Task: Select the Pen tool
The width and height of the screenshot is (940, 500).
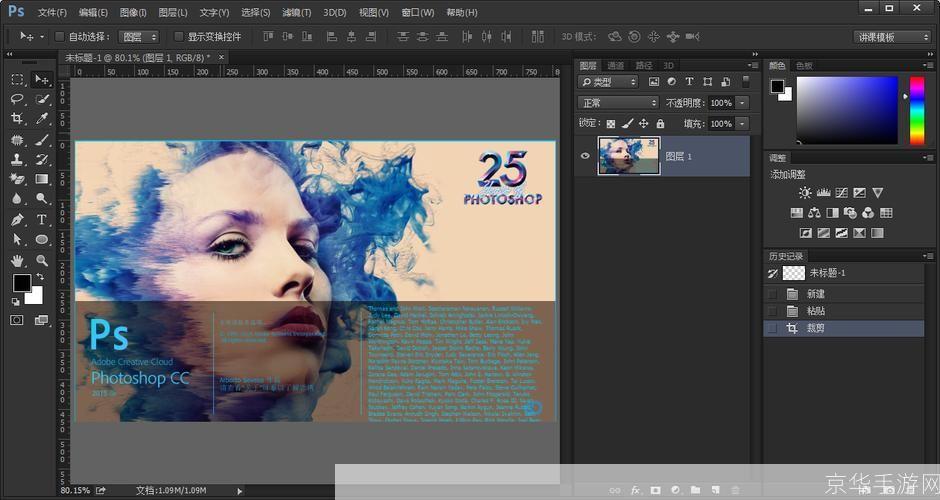Action: [17, 219]
